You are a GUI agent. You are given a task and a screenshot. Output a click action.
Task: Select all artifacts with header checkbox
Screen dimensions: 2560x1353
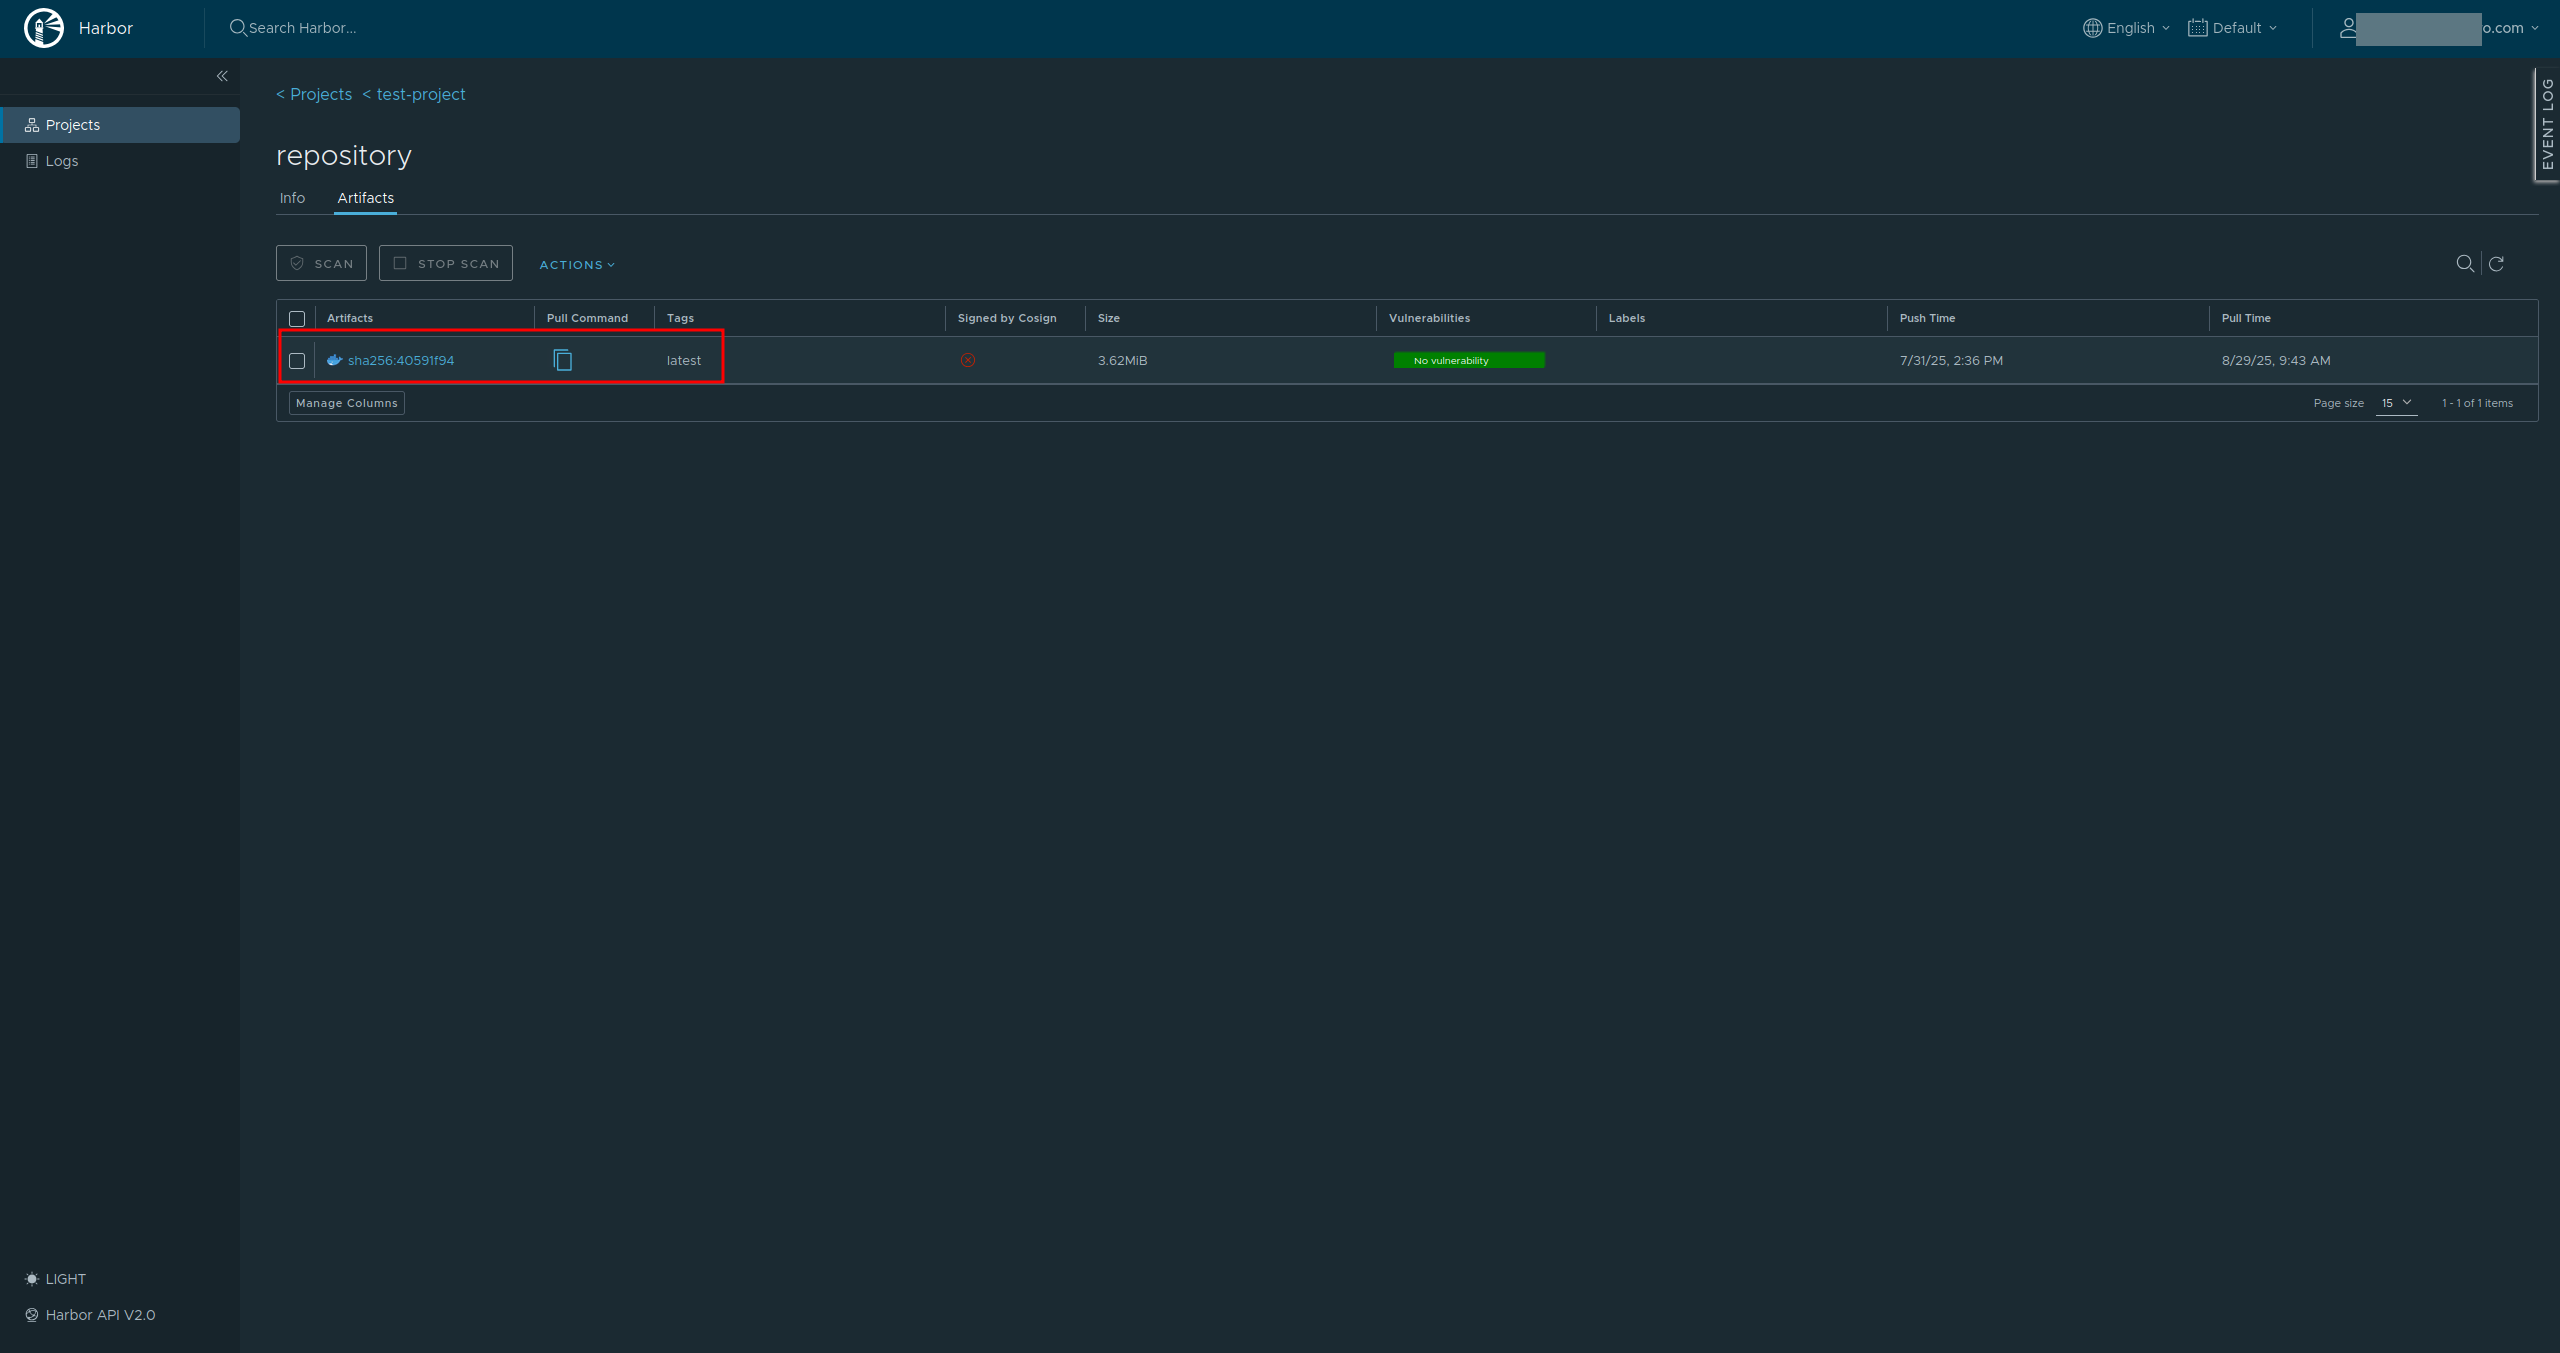(x=297, y=319)
